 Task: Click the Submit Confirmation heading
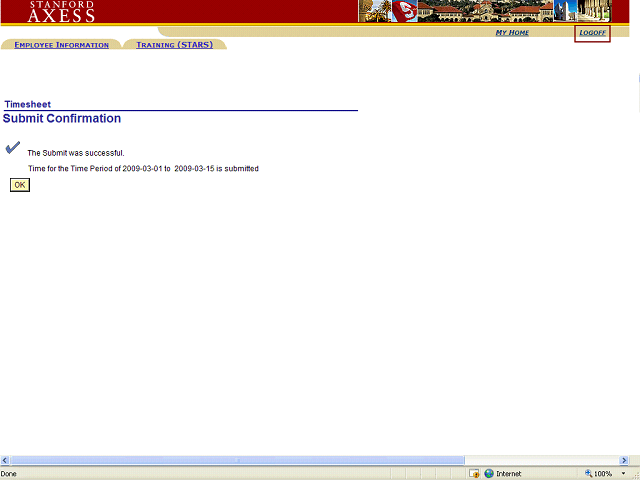[62, 119]
